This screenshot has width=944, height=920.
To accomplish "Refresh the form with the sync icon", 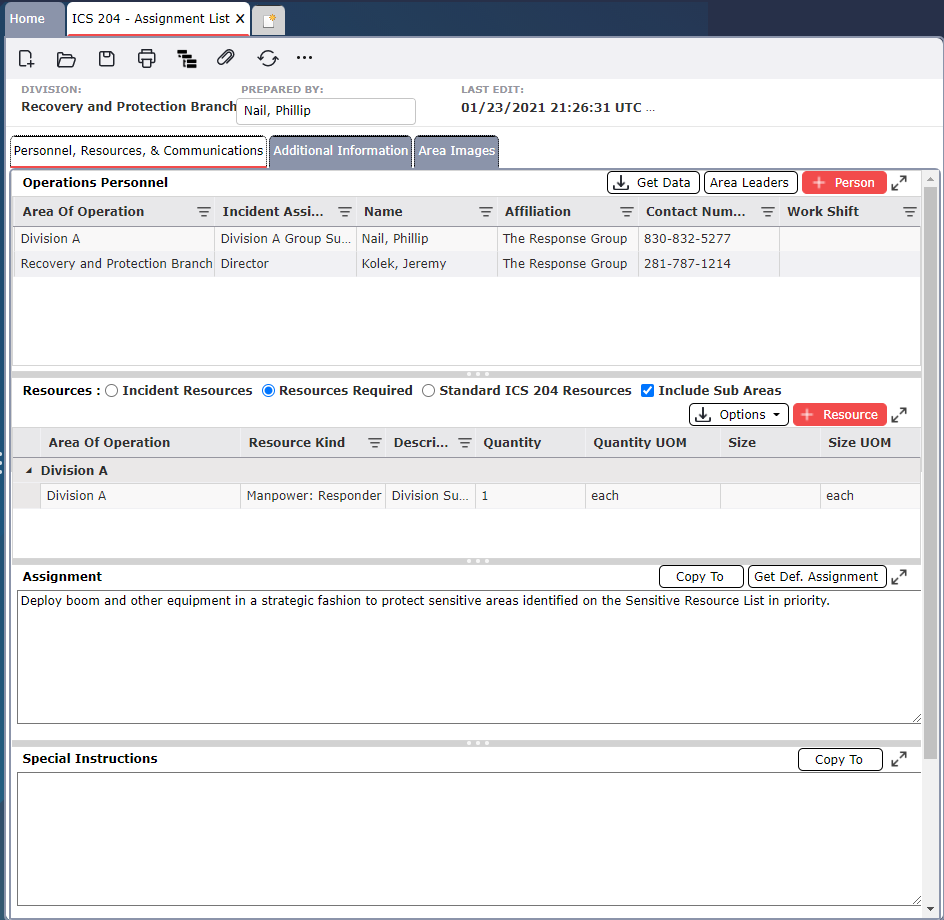I will click(267, 59).
